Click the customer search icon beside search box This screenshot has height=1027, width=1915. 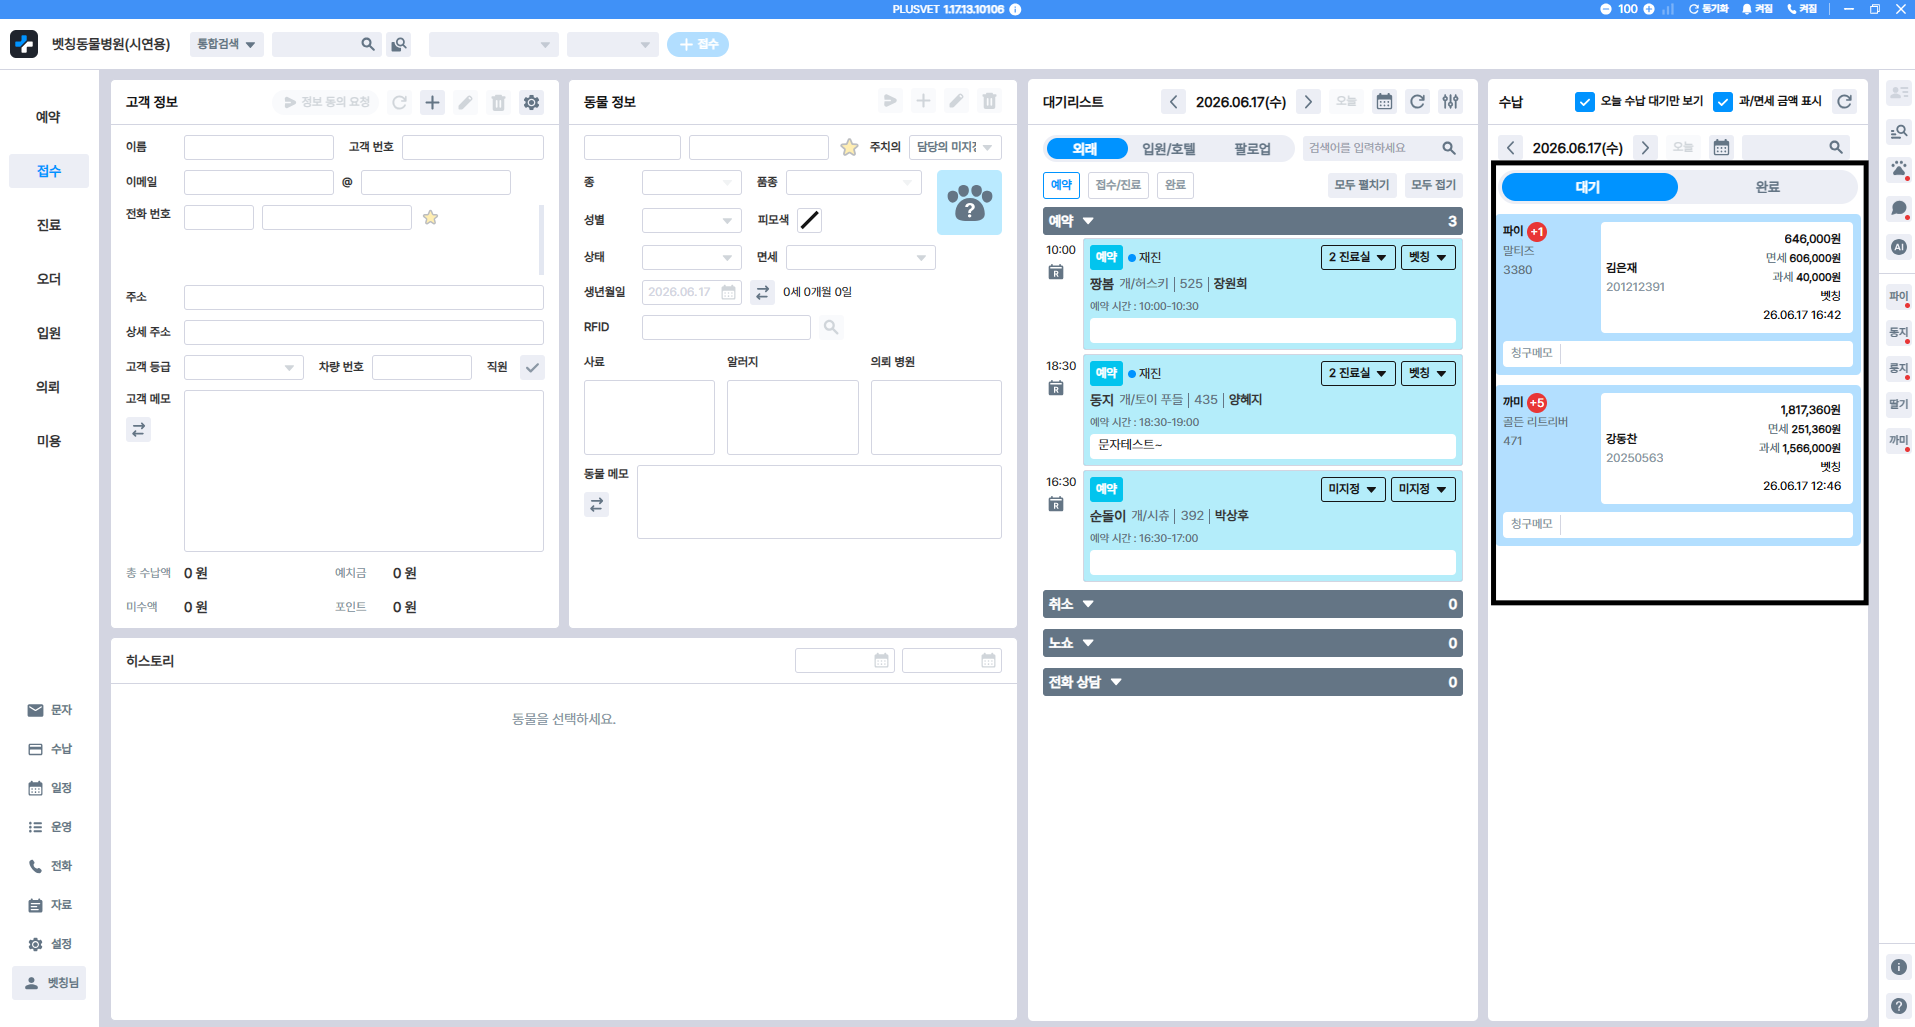coord(399,44)
